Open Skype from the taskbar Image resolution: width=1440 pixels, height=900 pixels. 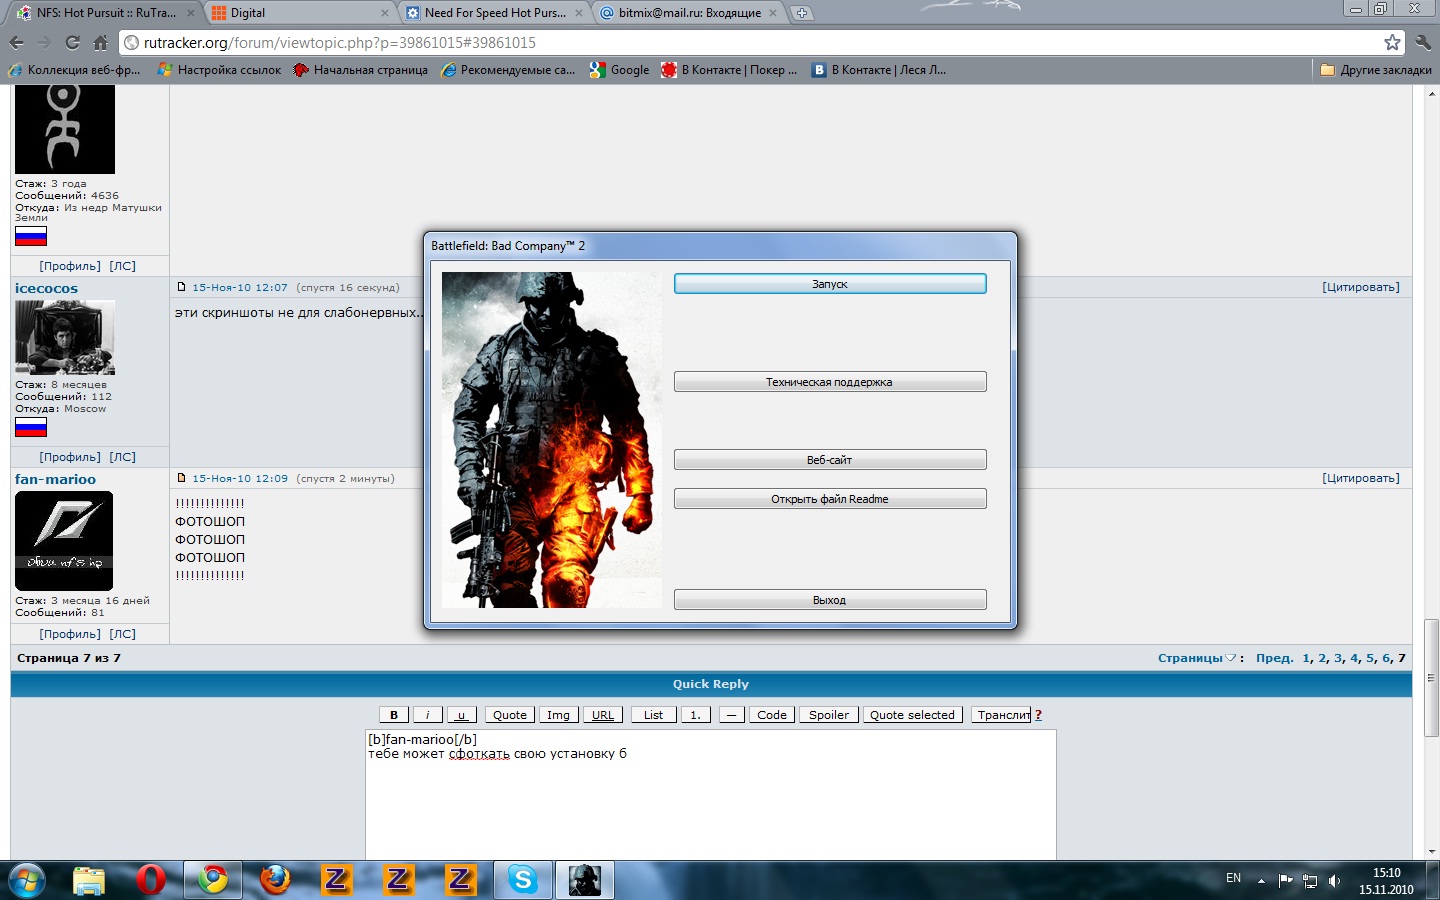click(x=523, y=880)
